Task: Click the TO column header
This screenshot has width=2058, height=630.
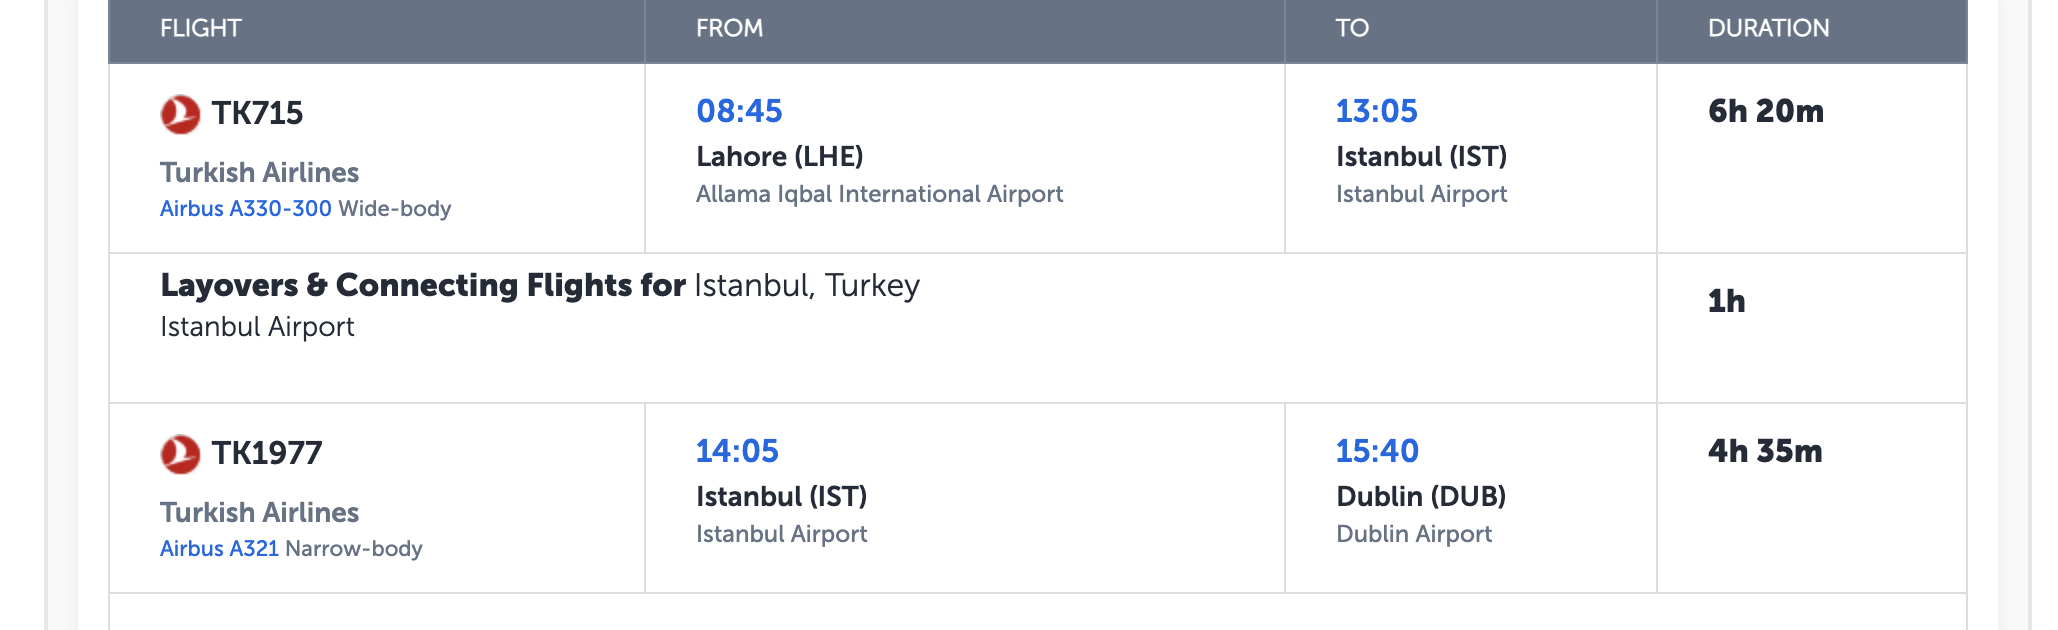Action: point(1352,28)
